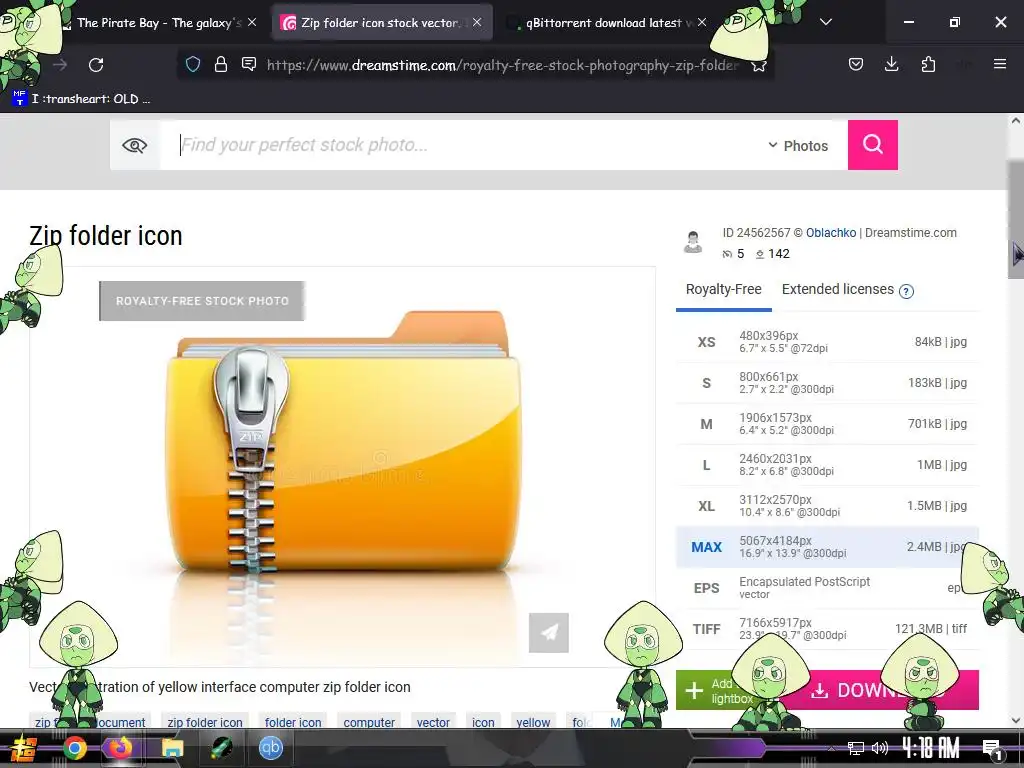
Task: Click the icon keyword tag
Action: click(483, 722)
